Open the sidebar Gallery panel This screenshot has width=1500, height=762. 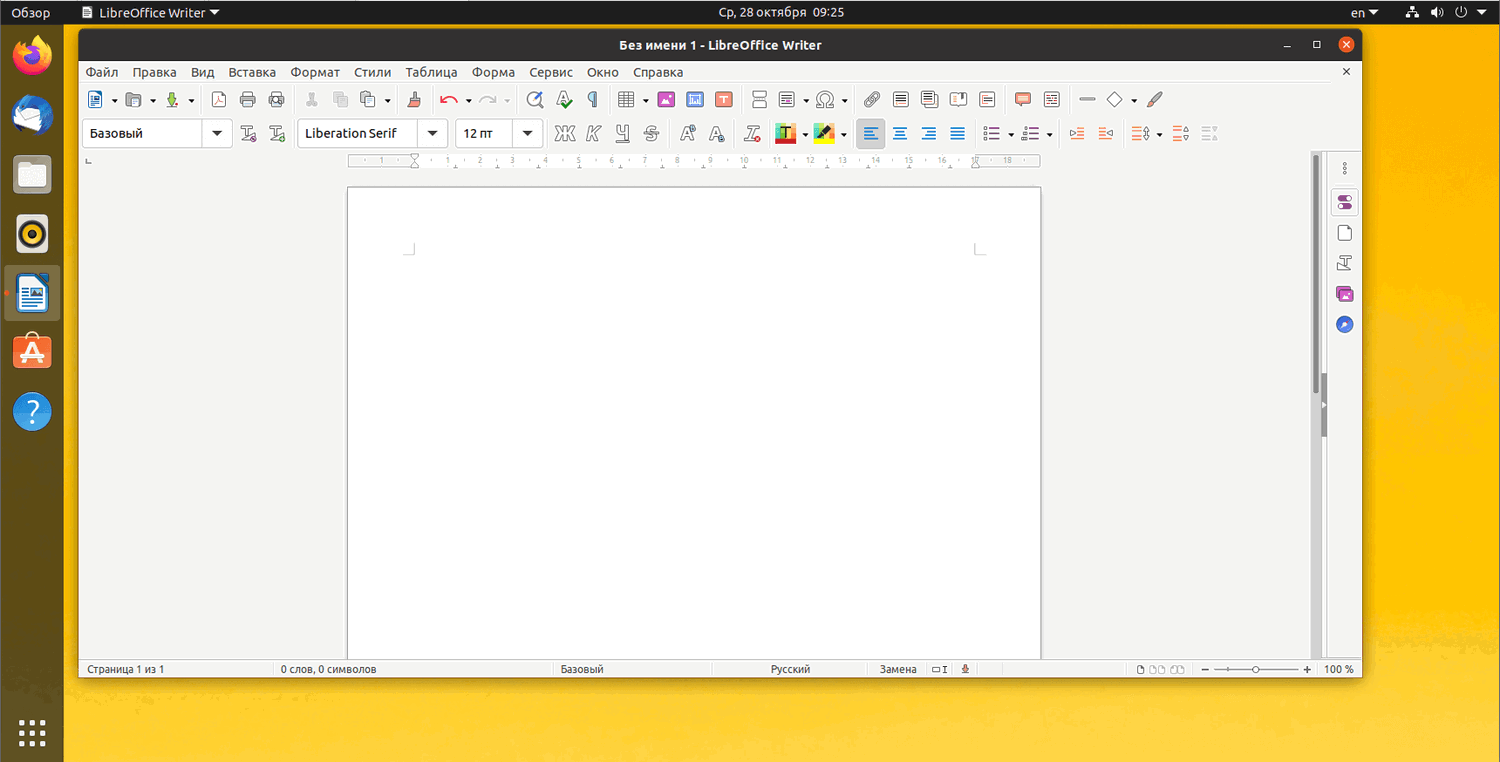click(x=1344, y=294)
